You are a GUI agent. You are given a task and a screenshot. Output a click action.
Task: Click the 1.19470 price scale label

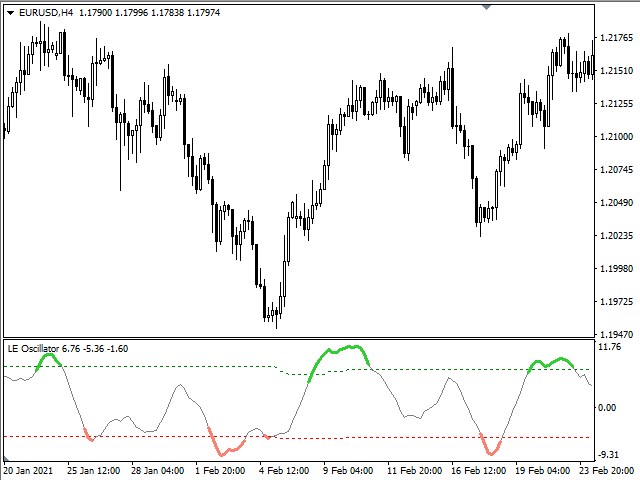[x=616, y=334]
